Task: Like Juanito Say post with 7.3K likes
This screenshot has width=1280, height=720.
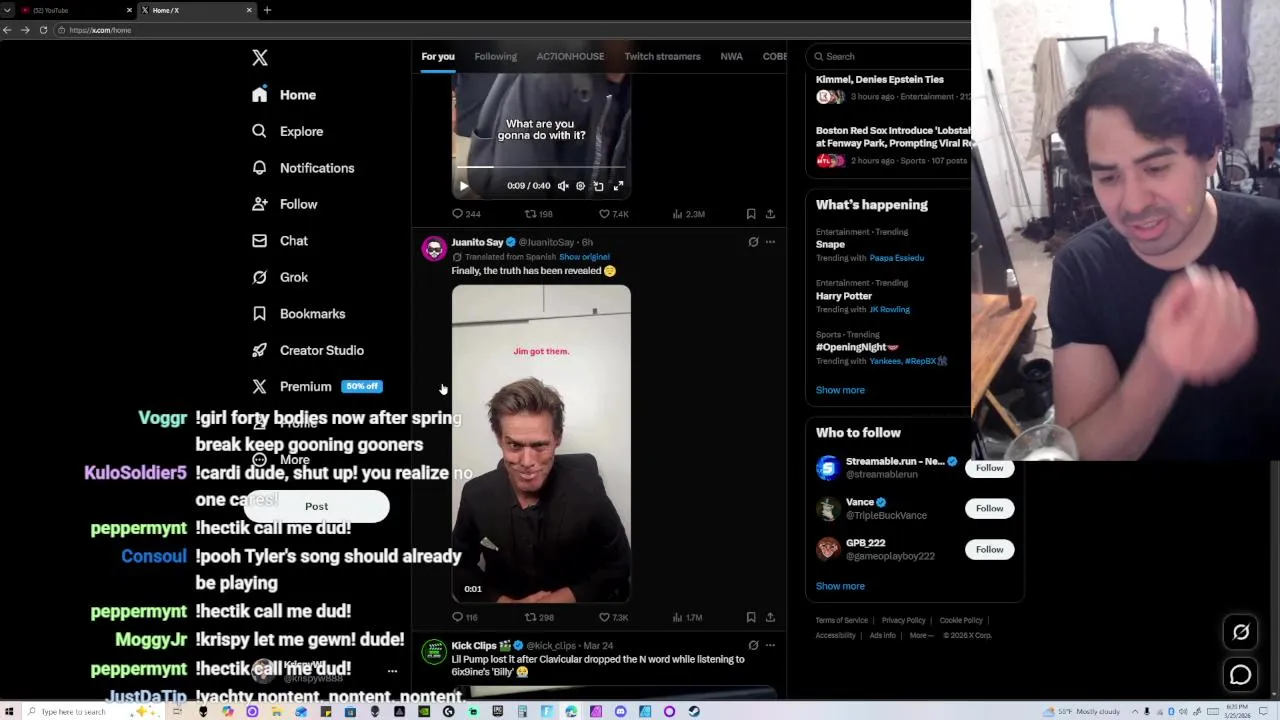Action: click(613, 618)
